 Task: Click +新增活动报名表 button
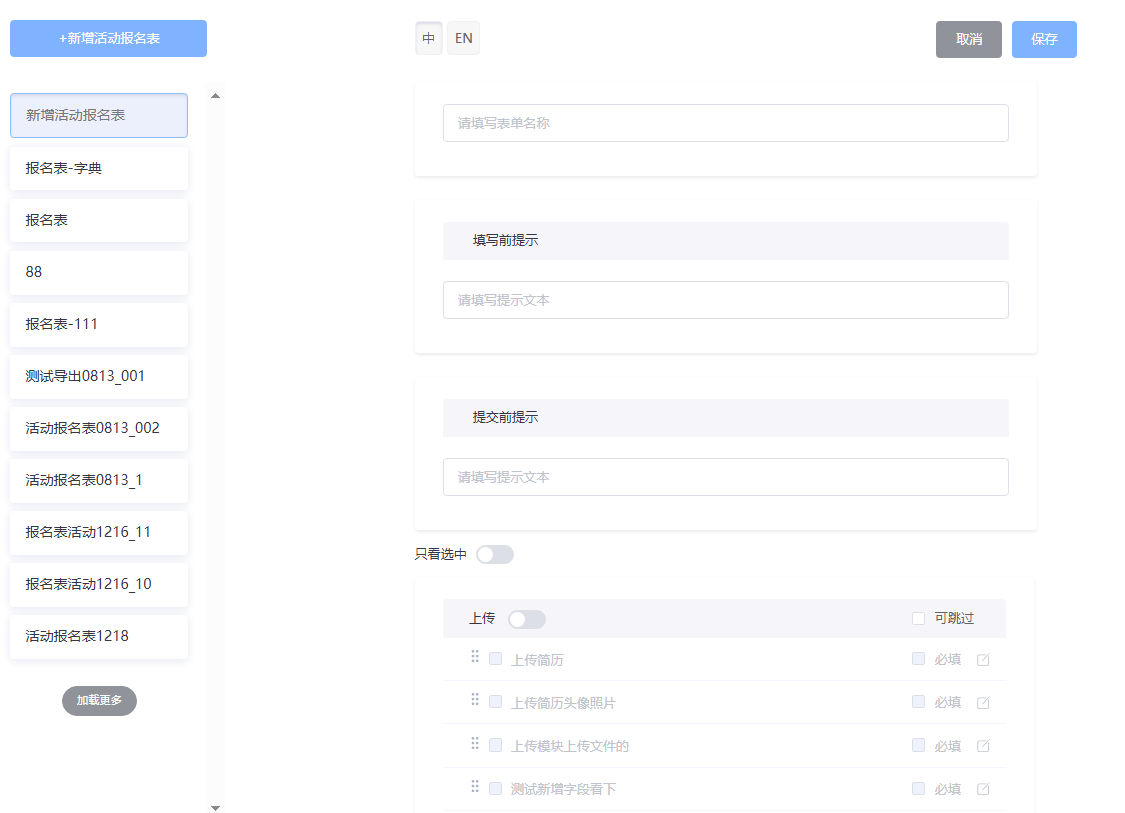point(108,39)
